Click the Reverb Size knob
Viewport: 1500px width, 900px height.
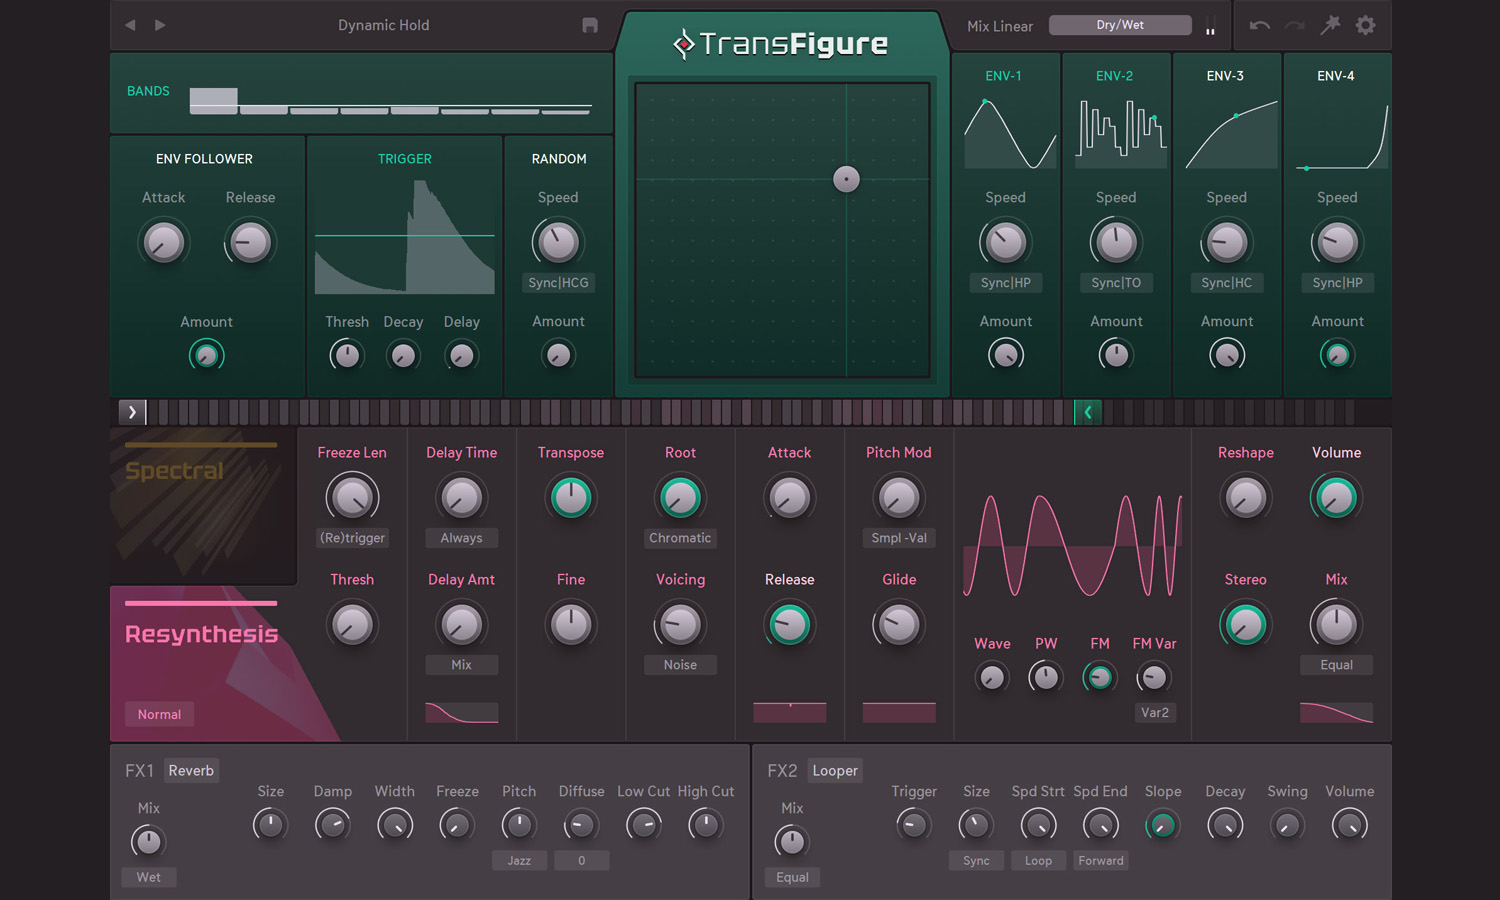point(270,825)
